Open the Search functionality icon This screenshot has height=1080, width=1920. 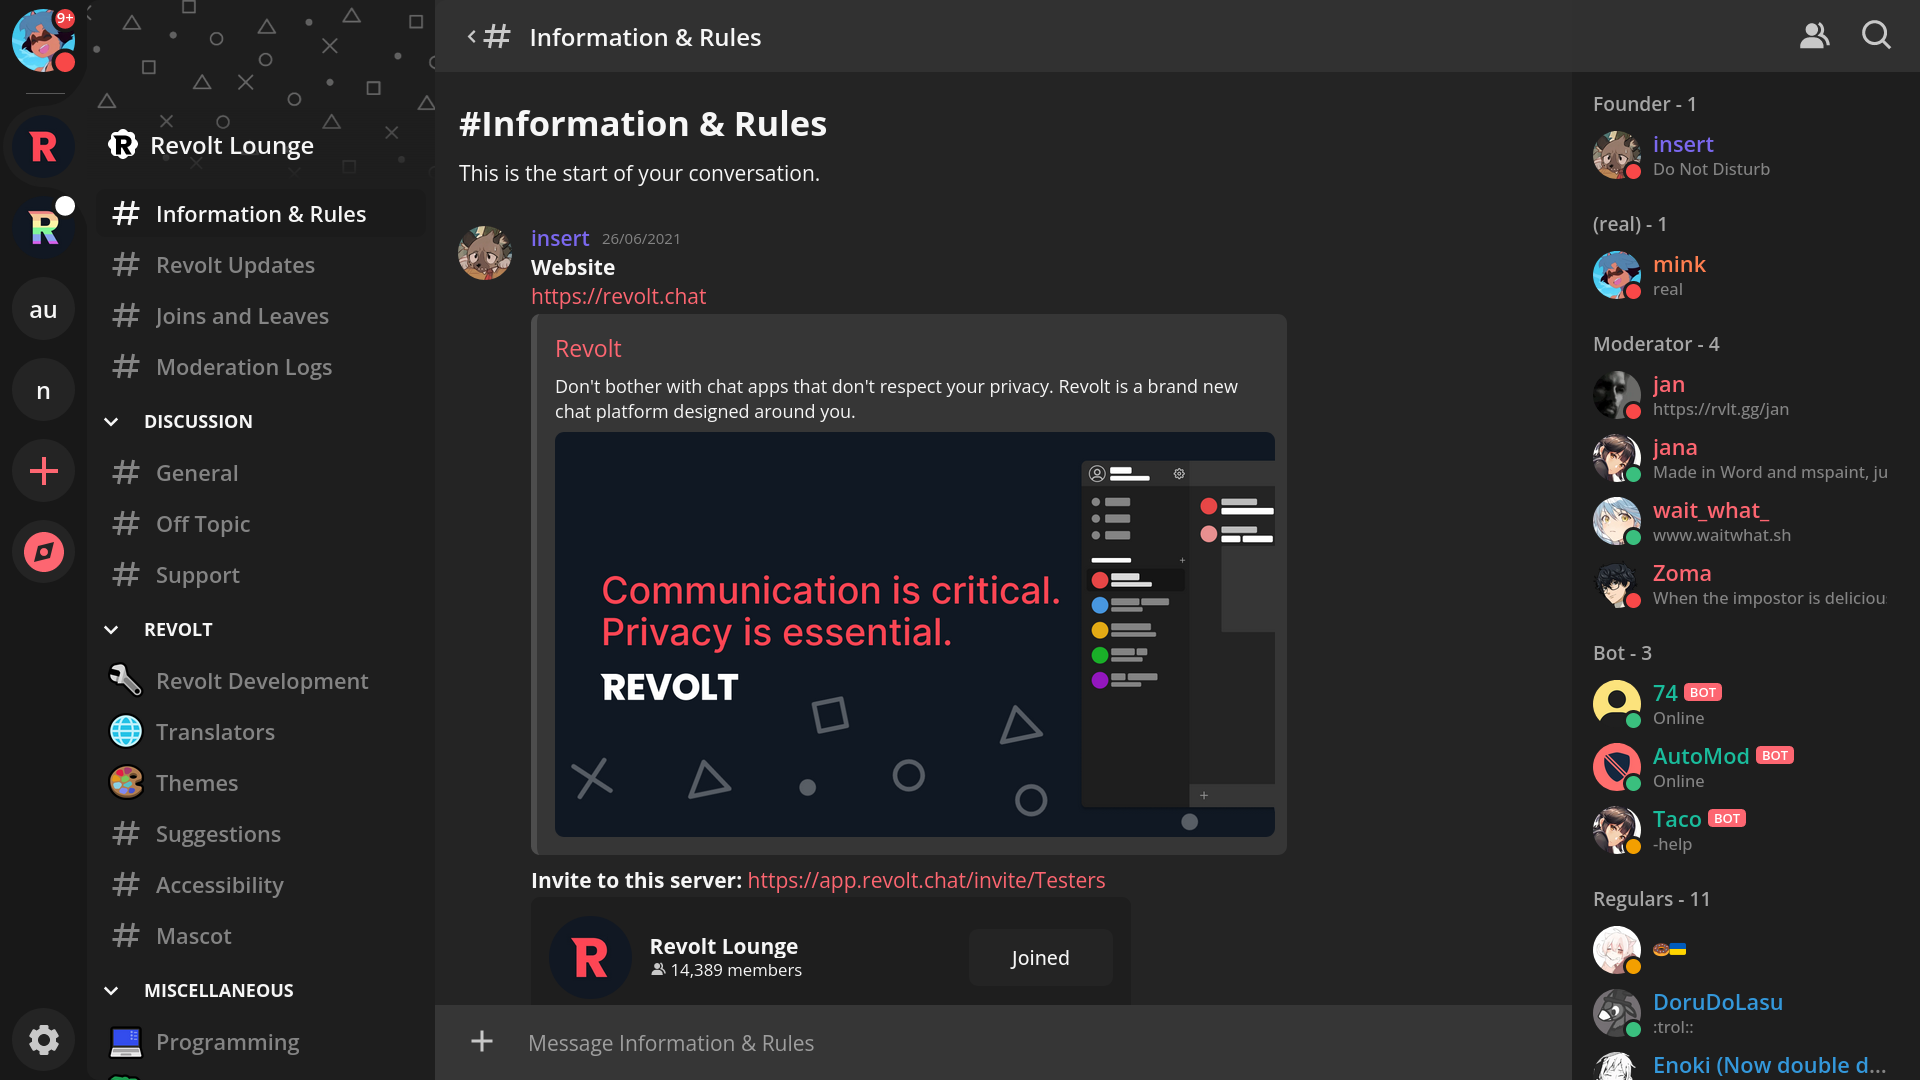1878,36
